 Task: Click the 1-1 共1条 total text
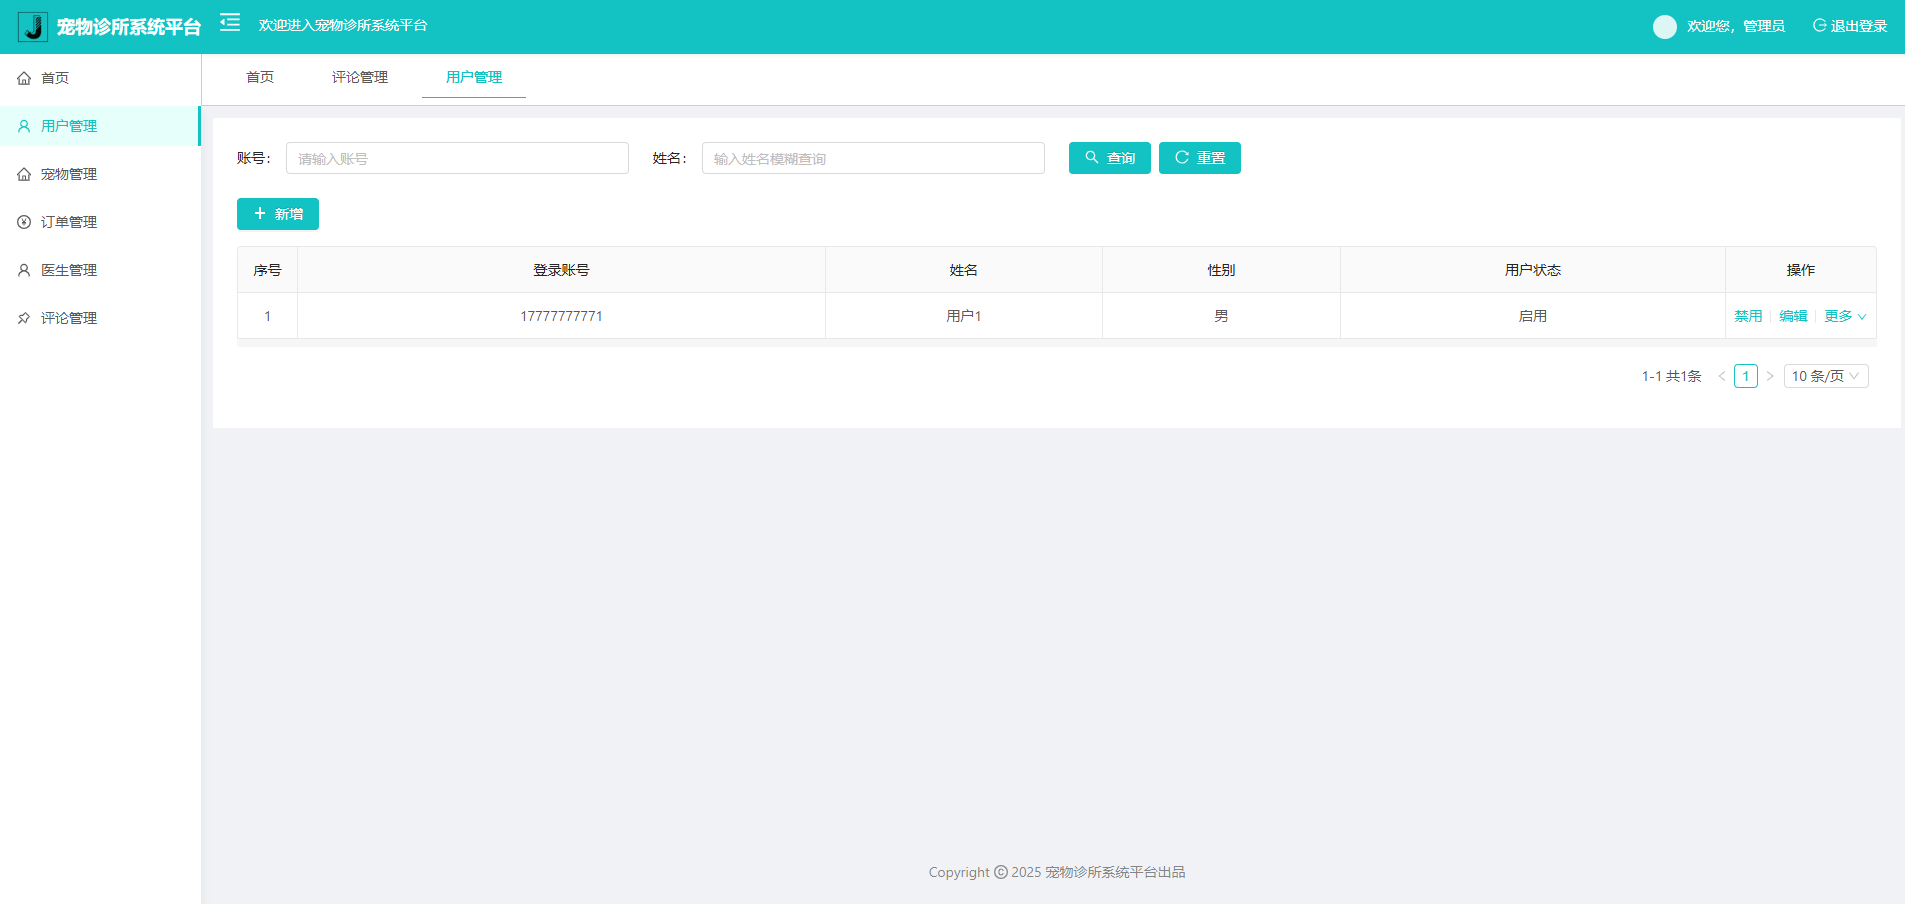tap(1671, 376)
